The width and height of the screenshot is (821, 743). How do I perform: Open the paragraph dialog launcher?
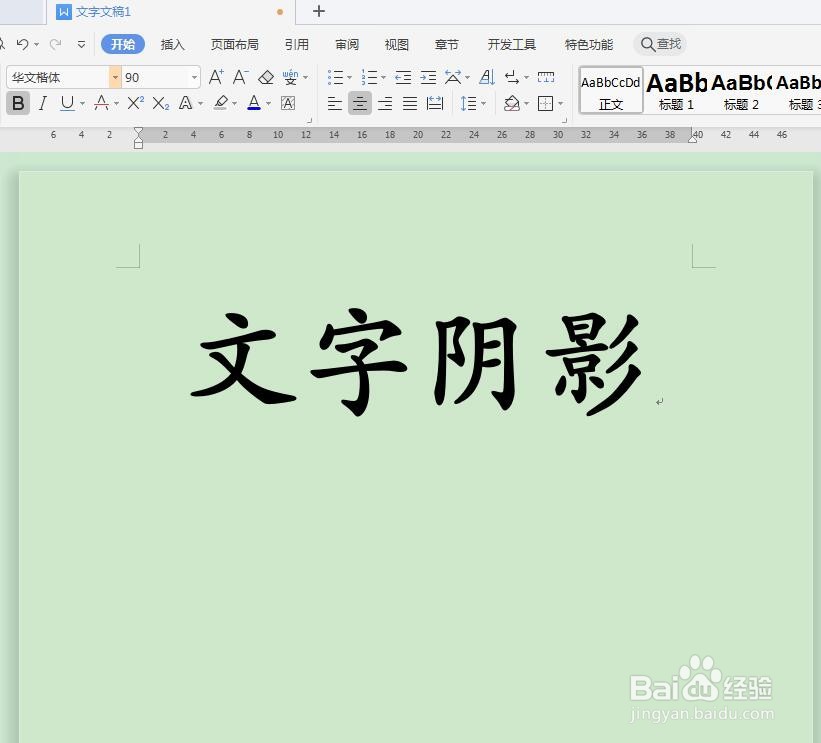pyautogui.click(x=564, y=120)
